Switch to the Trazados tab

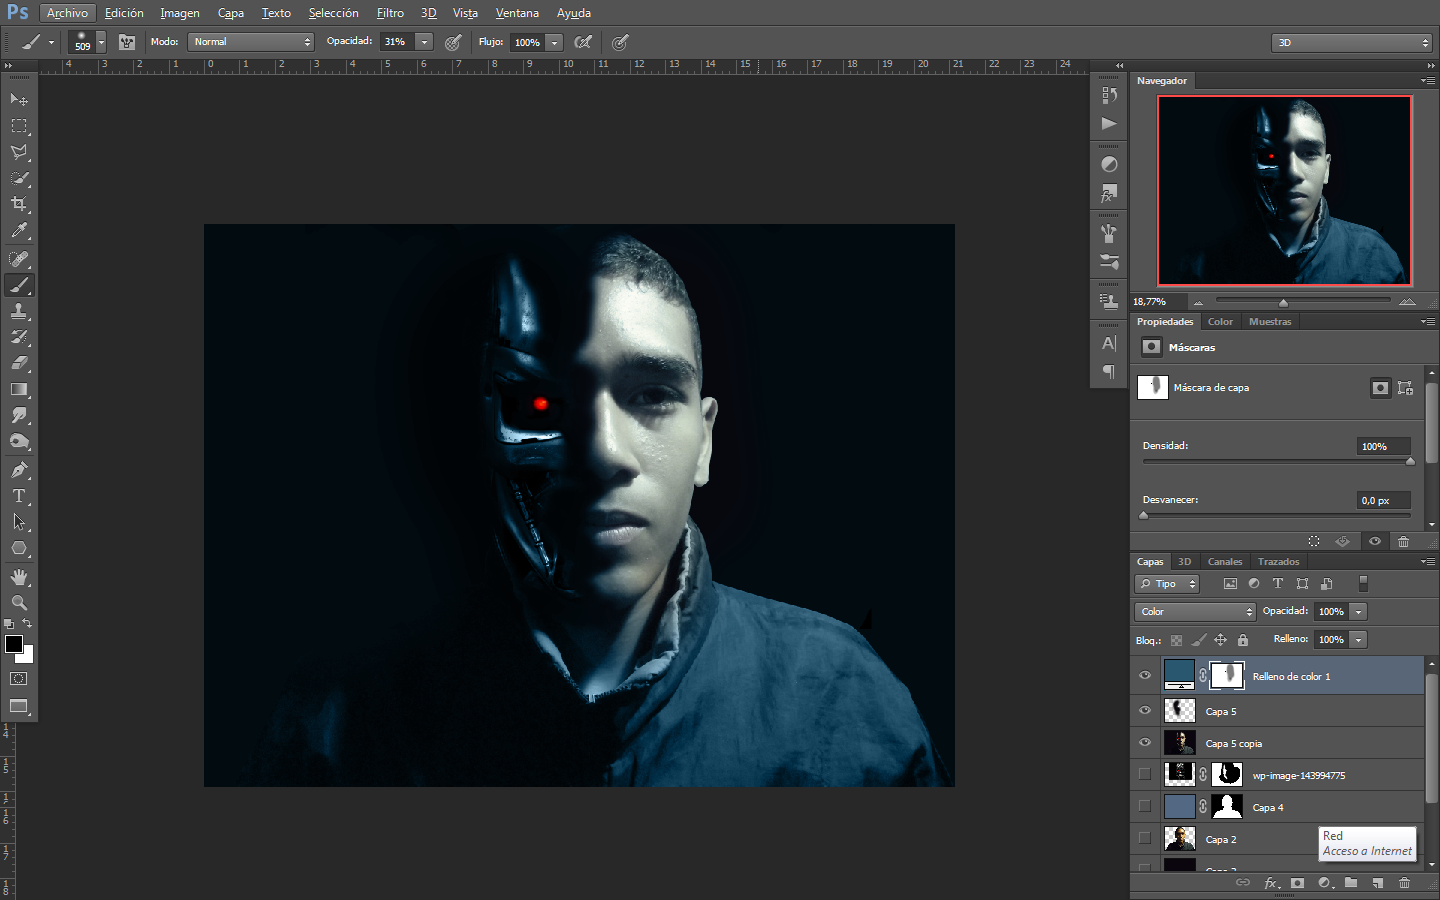1278,562
